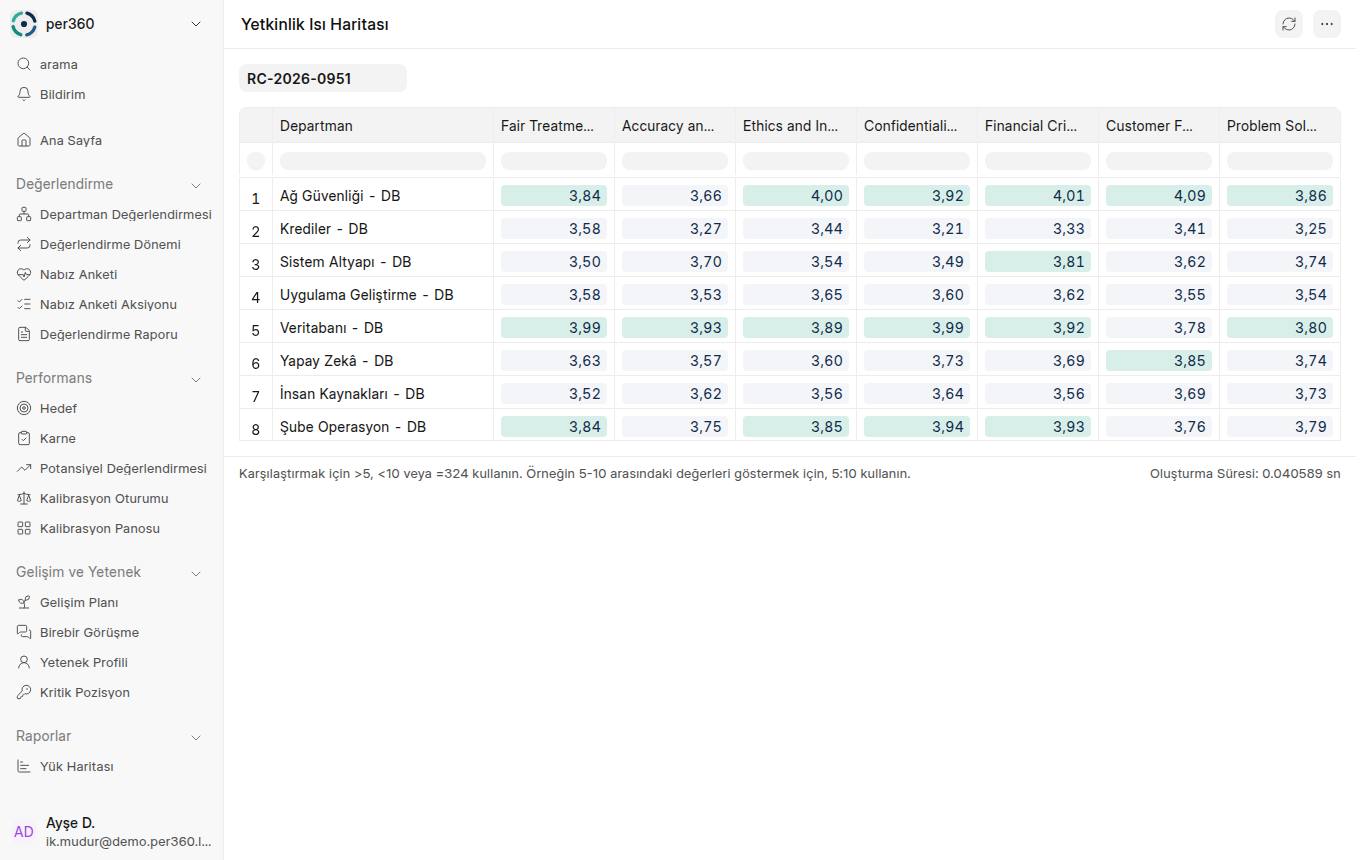Open the per360 workspace dropdown

196,24
